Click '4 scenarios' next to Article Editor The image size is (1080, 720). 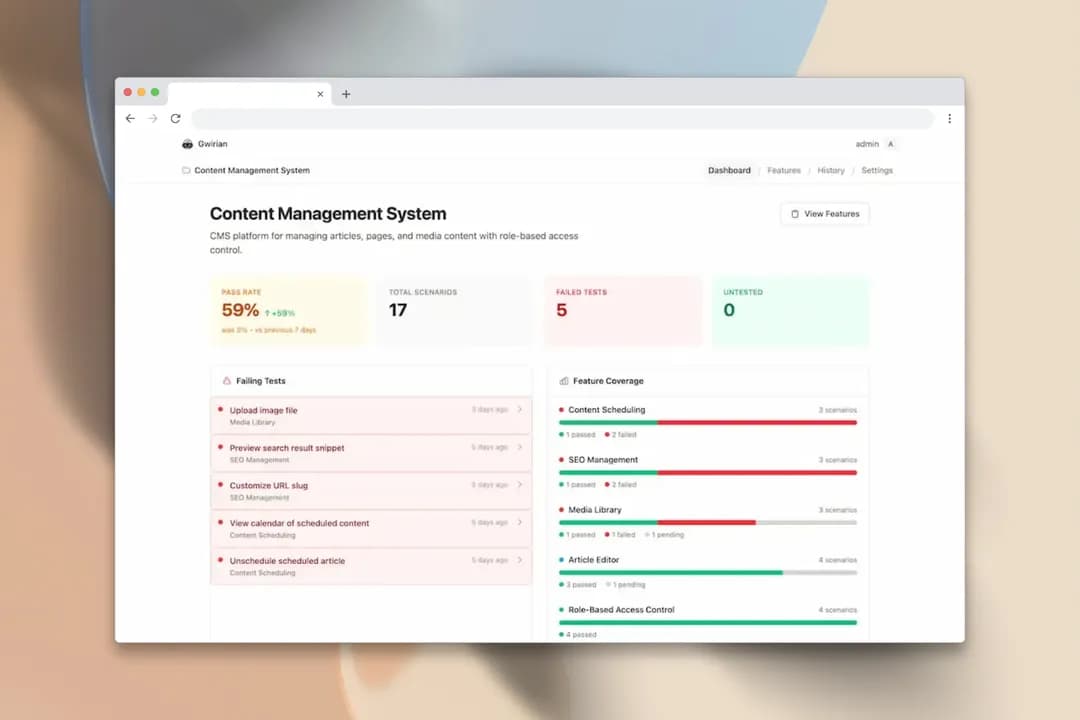pyautogui.click(x=838, y=560)
